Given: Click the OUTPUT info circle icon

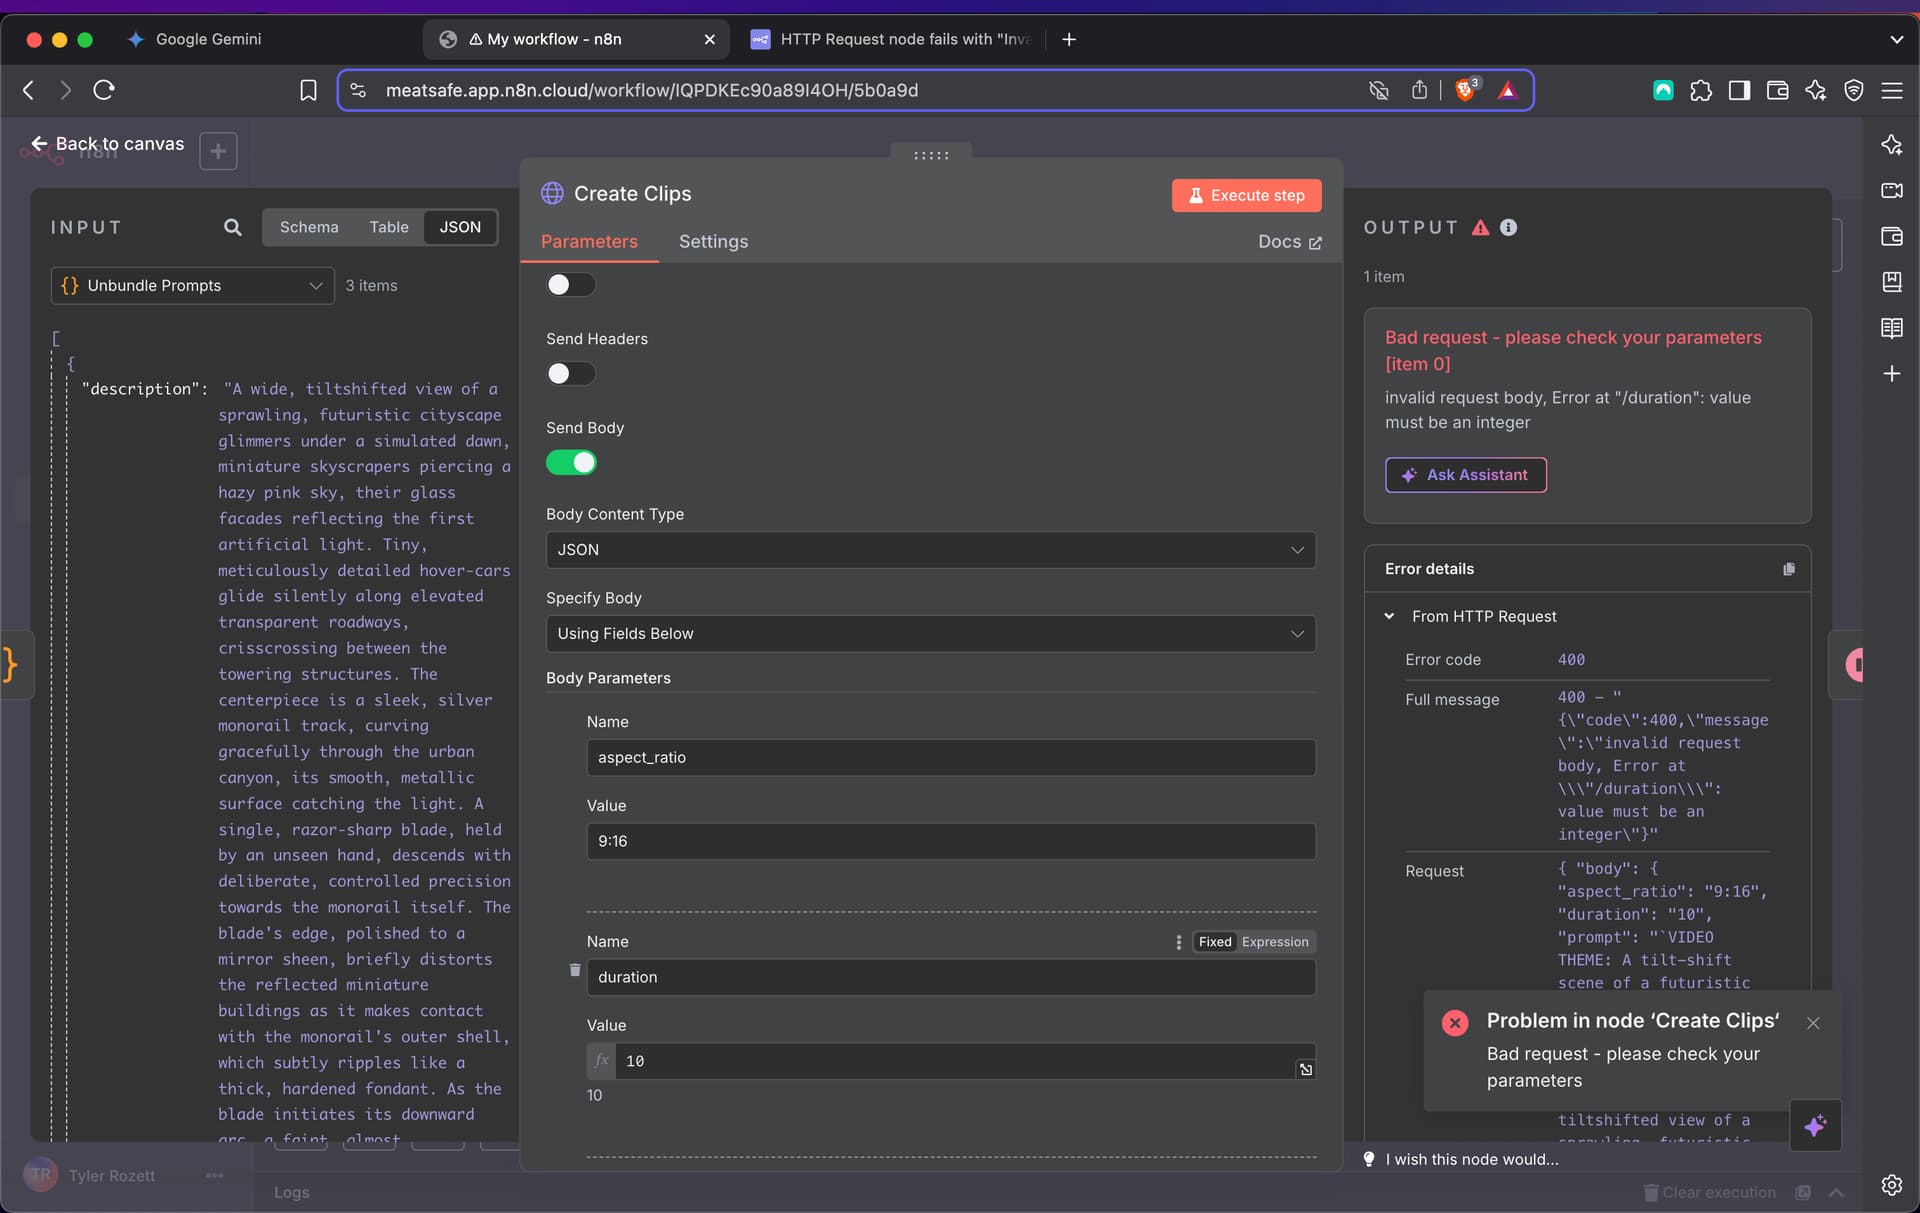Looking at the screenshot, I should click(1508, 227).
